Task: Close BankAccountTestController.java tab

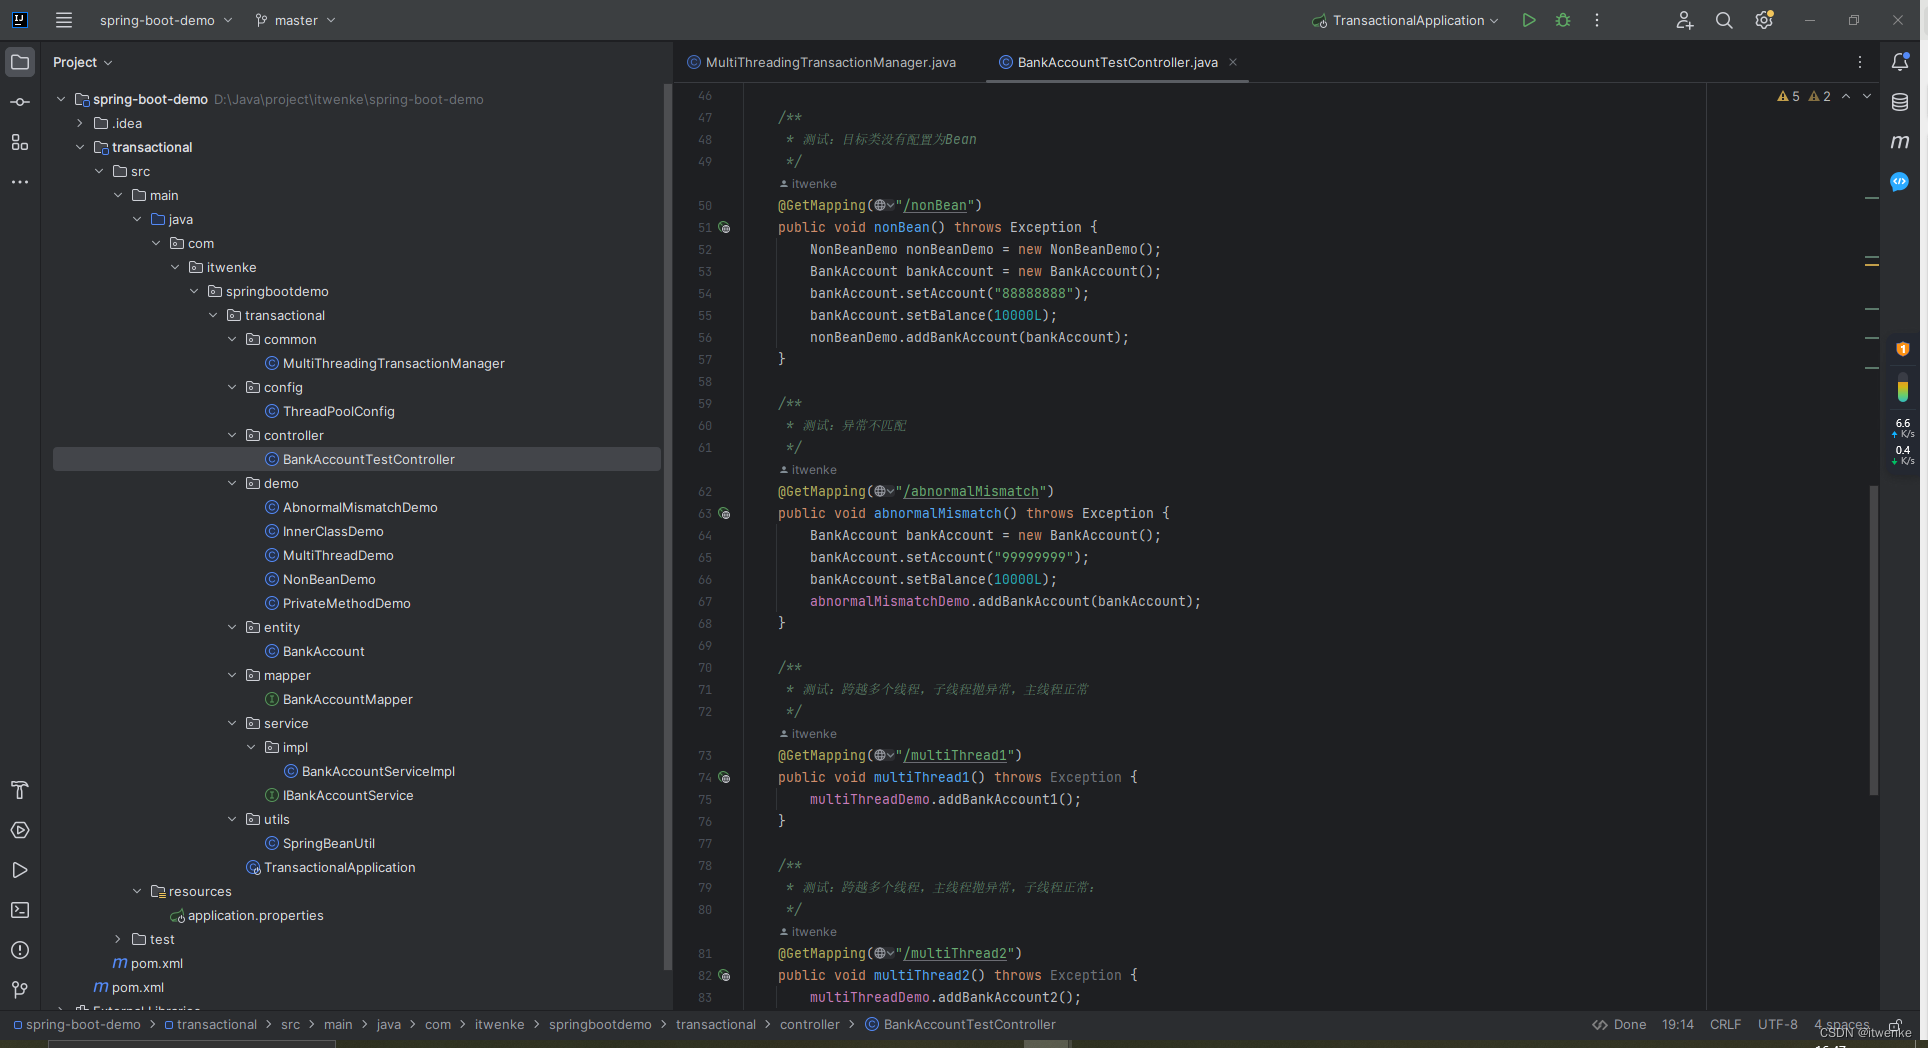Action: click(1233, 62)
